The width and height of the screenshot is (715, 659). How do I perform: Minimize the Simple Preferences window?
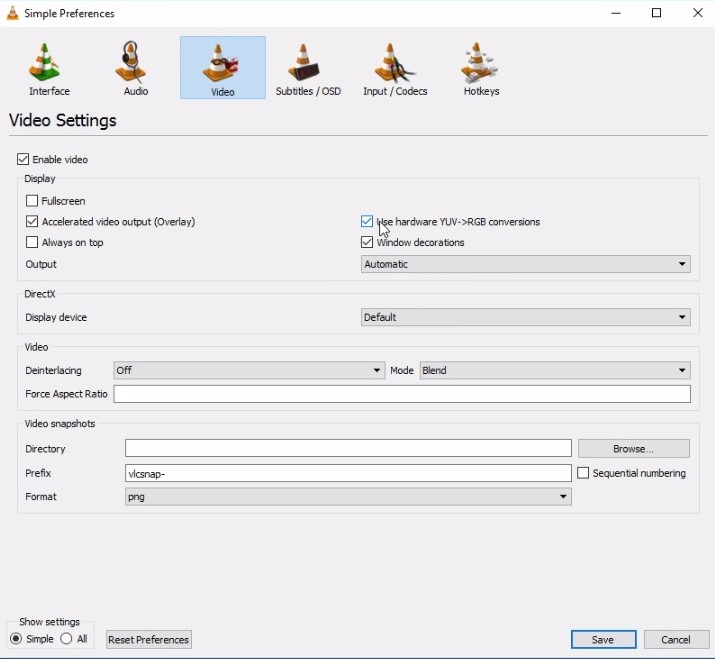pyautogui.click(x=616, y=13)
